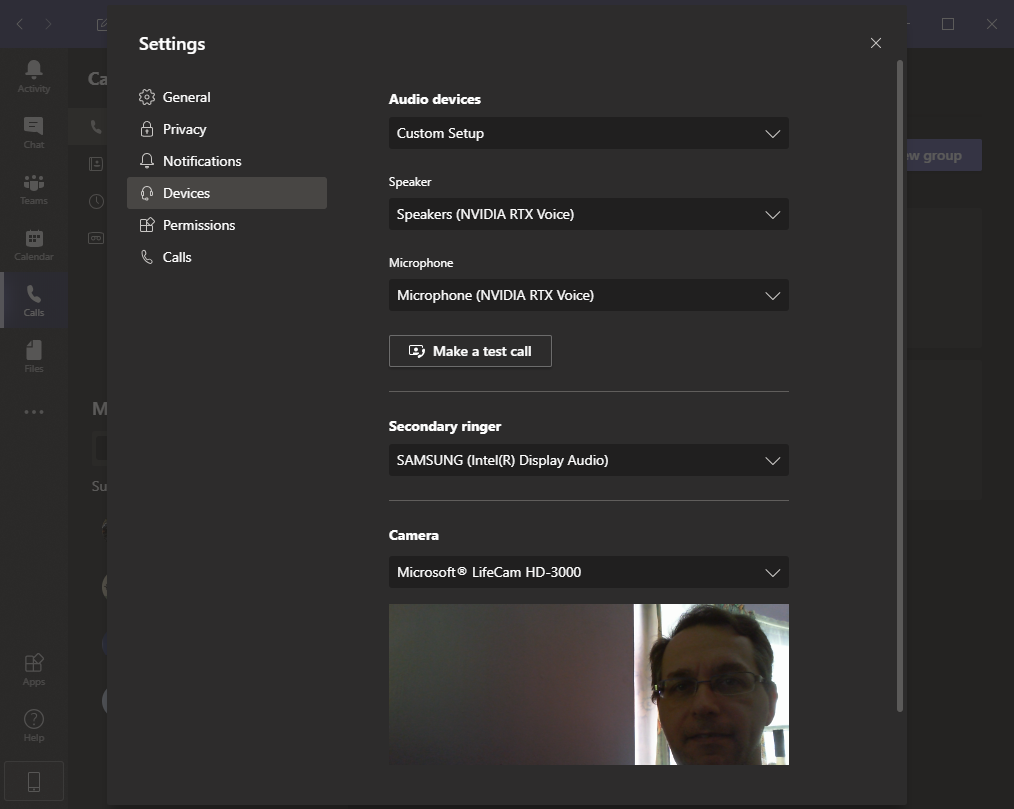
Task: Click the camera preview image
Action: pyautogui.click(x=588, y=684)
